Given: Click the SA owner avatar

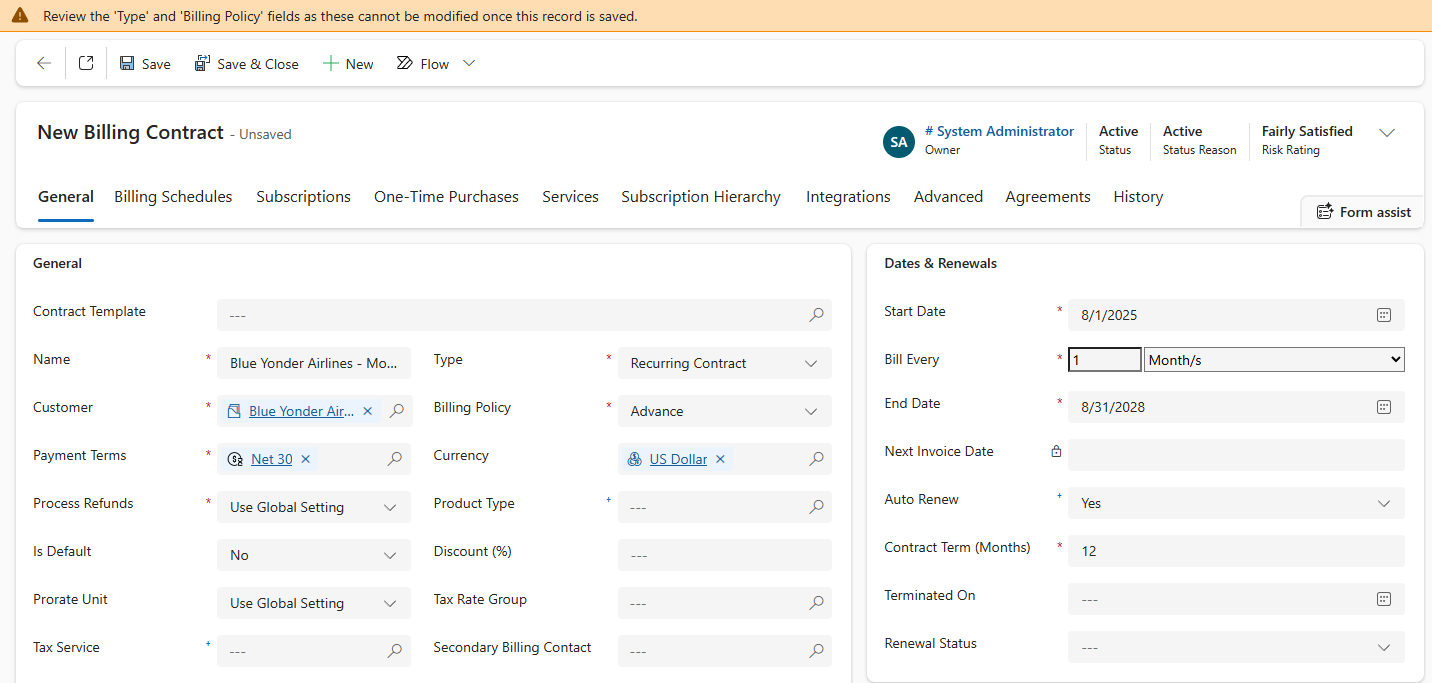Looking at the screenshot, I should (x=899, y=142).
